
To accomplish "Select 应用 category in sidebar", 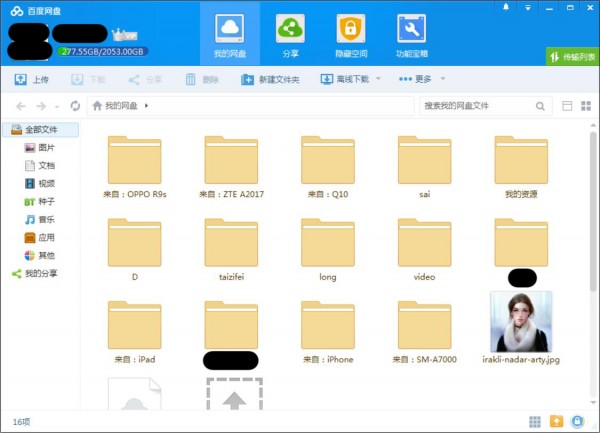I will point(40,238).
